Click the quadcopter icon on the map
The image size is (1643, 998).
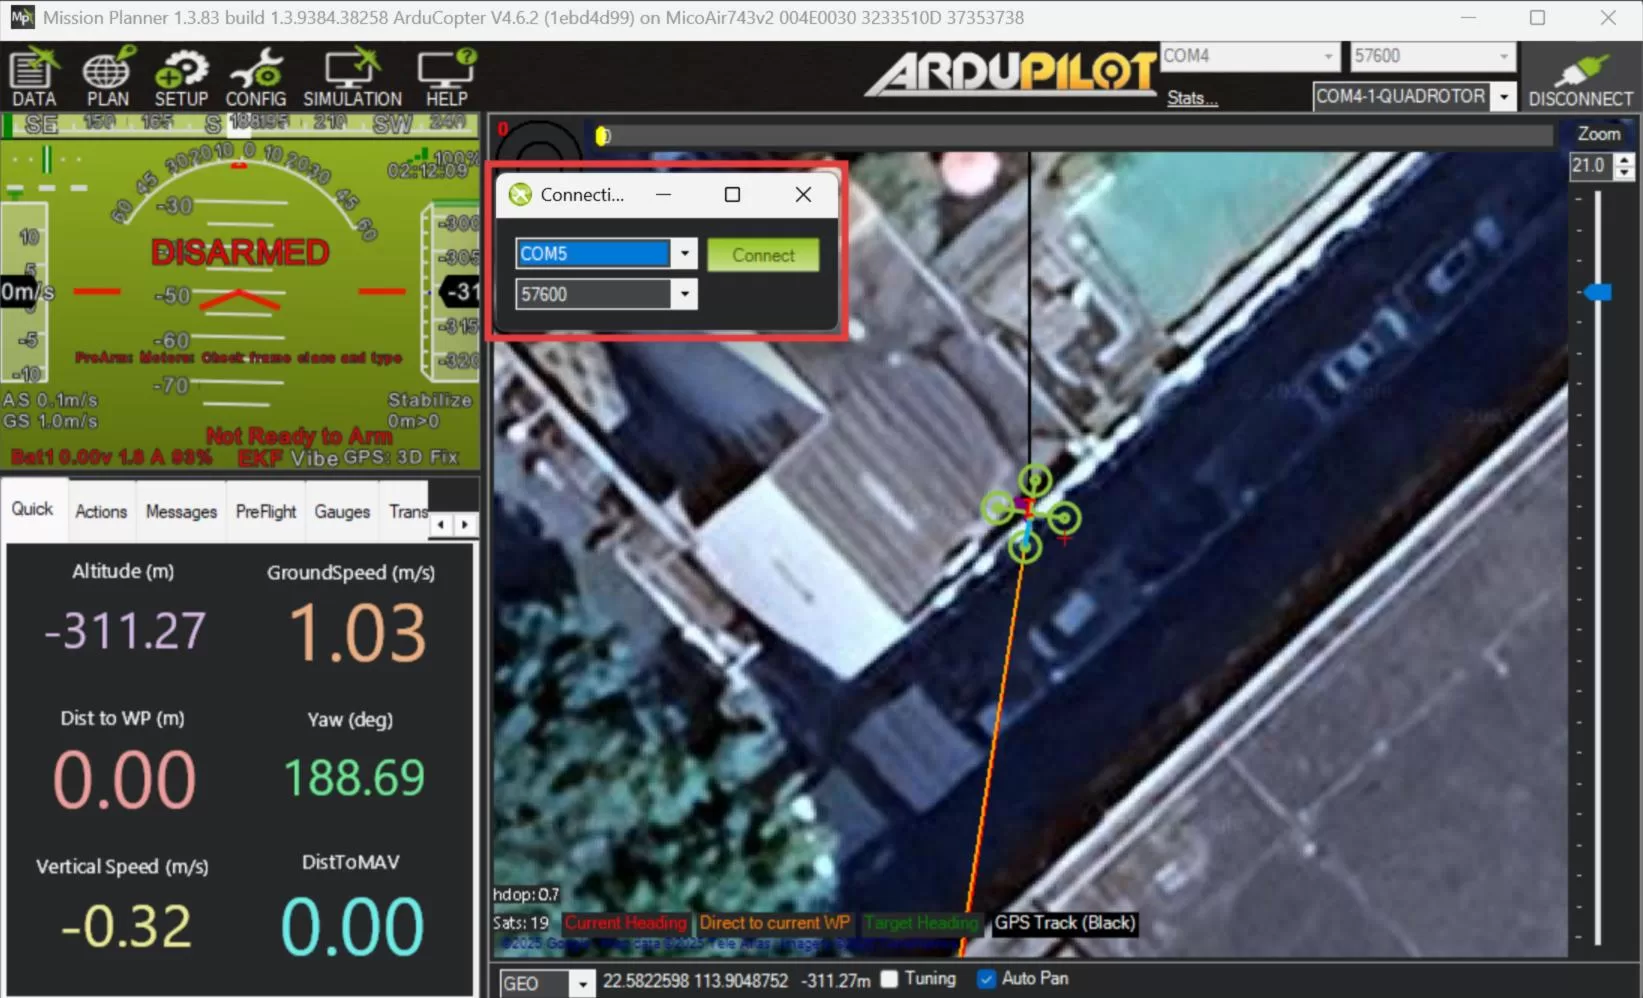click(1030, 513)
